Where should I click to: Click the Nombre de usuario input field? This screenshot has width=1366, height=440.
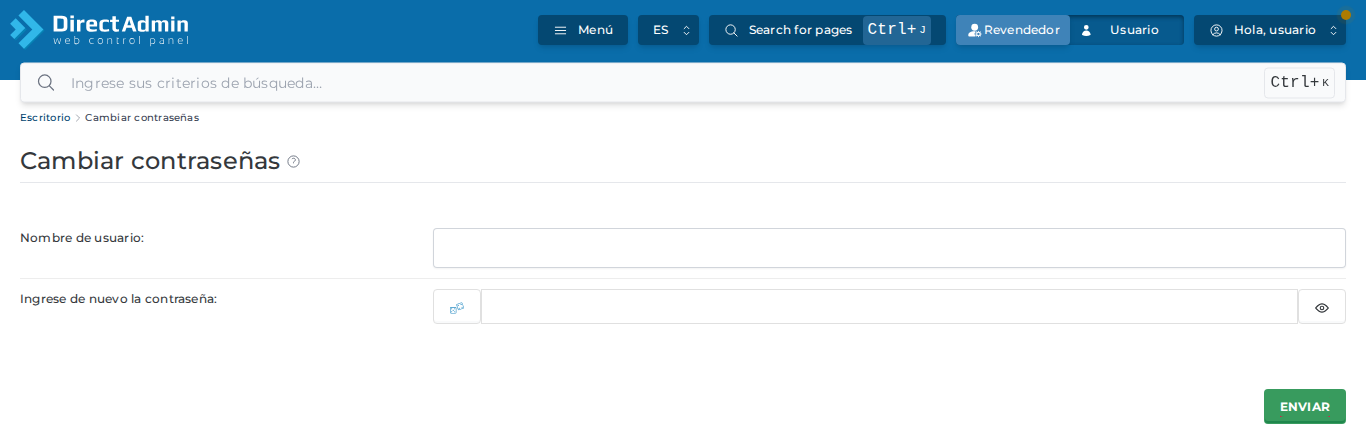coord(889,248)
